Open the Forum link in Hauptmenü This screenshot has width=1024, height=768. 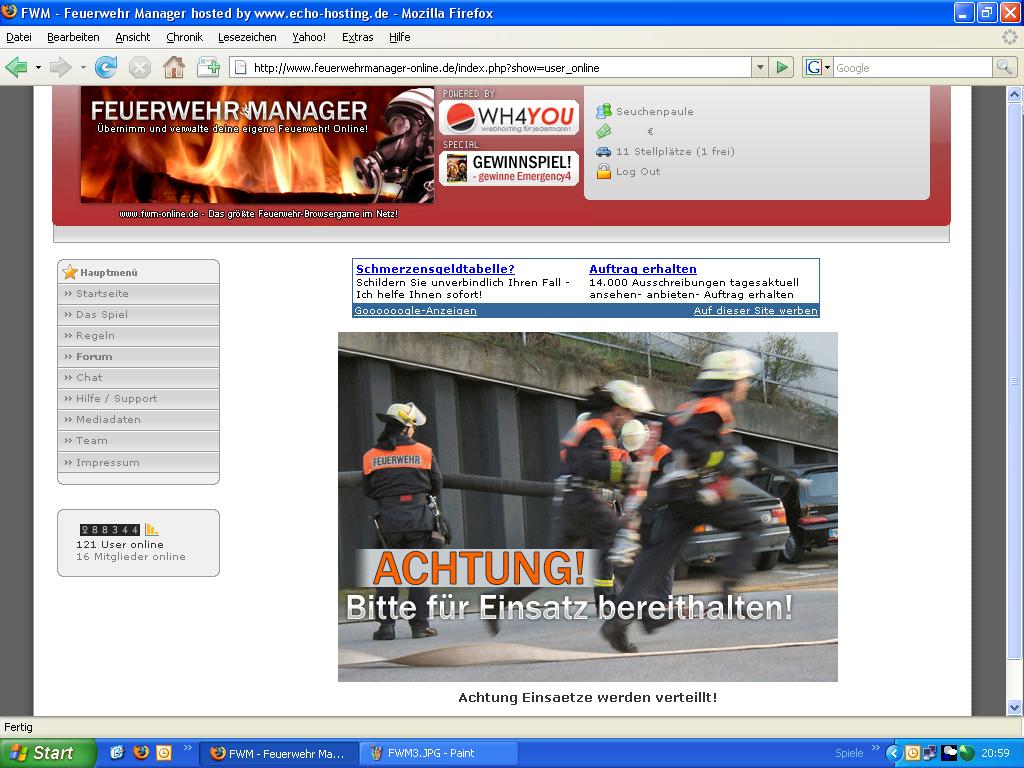(x=94, y=356)
